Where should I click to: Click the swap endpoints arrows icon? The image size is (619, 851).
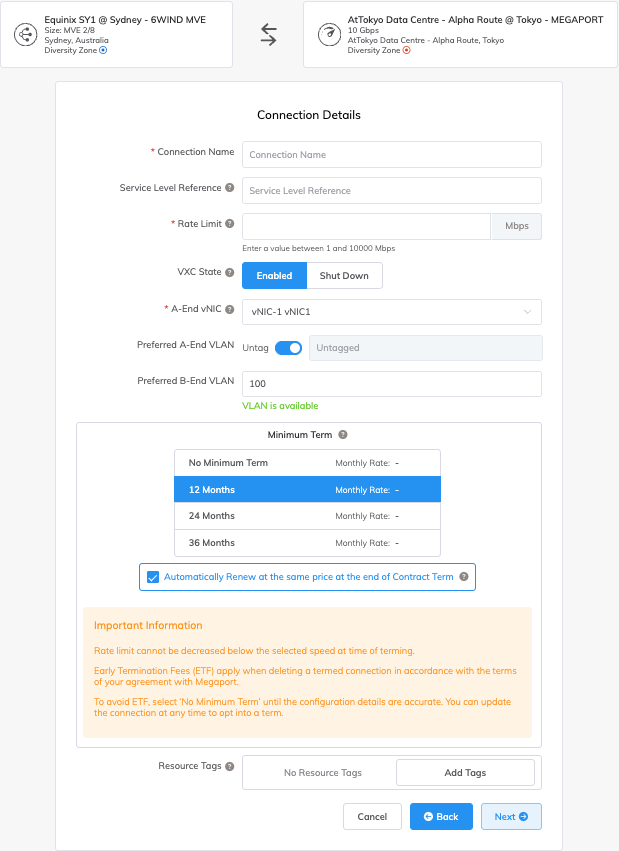coord(269,35)
